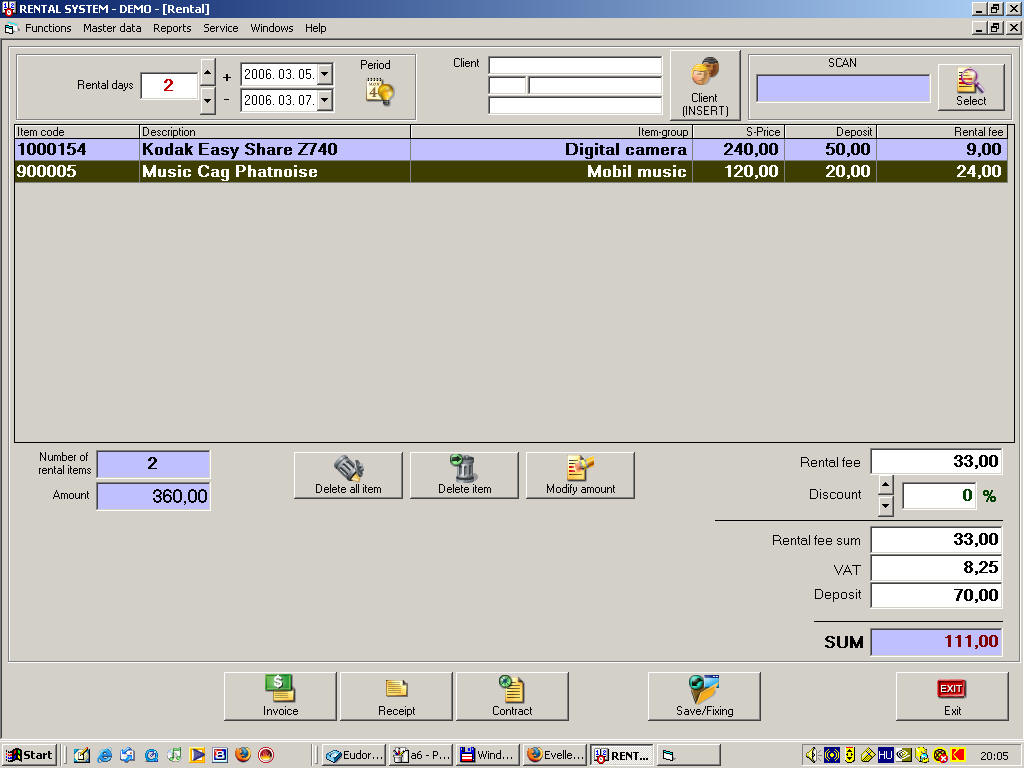Exit the rental window
The image size is (1024, 768).
click(952, 696)
